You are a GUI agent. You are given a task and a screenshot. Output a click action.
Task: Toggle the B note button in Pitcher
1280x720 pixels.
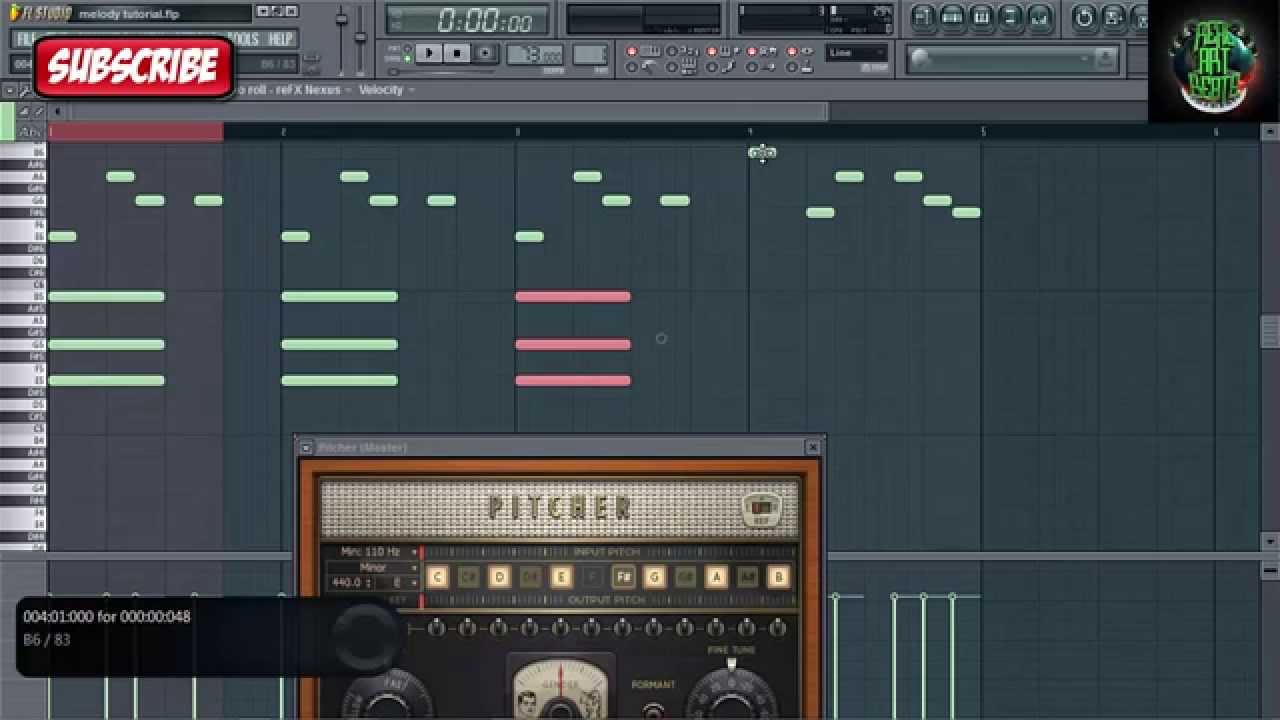[778, 577]
